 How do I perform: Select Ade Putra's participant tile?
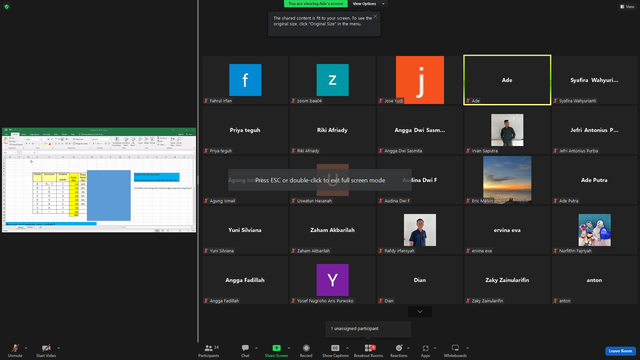pyautogui.click(x=594, y=180)
